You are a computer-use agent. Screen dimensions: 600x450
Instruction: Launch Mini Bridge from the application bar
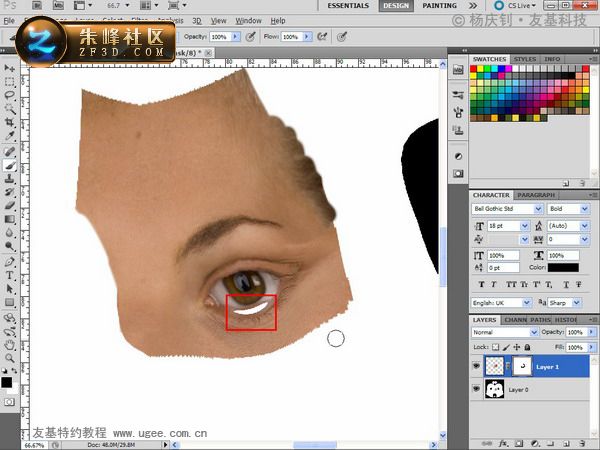(58, 5)
